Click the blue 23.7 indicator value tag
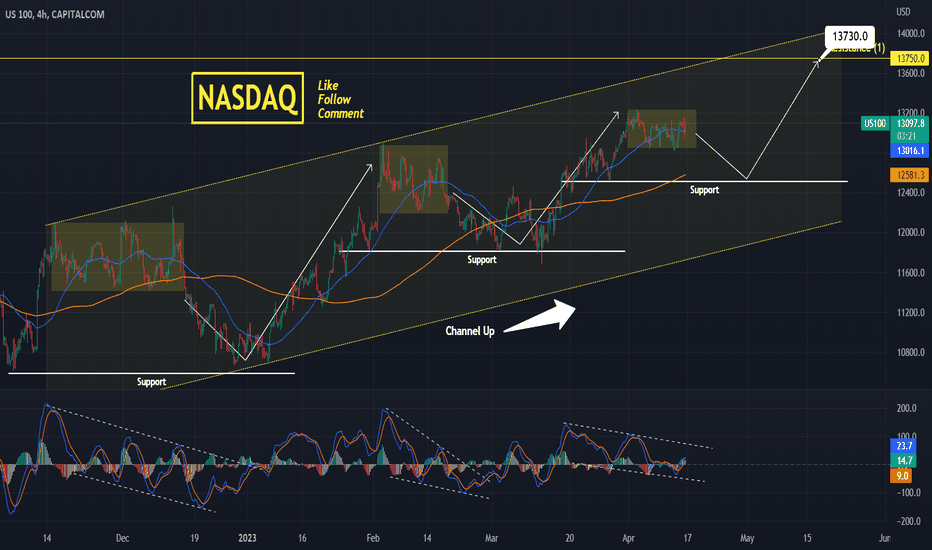 pos(903,445)
